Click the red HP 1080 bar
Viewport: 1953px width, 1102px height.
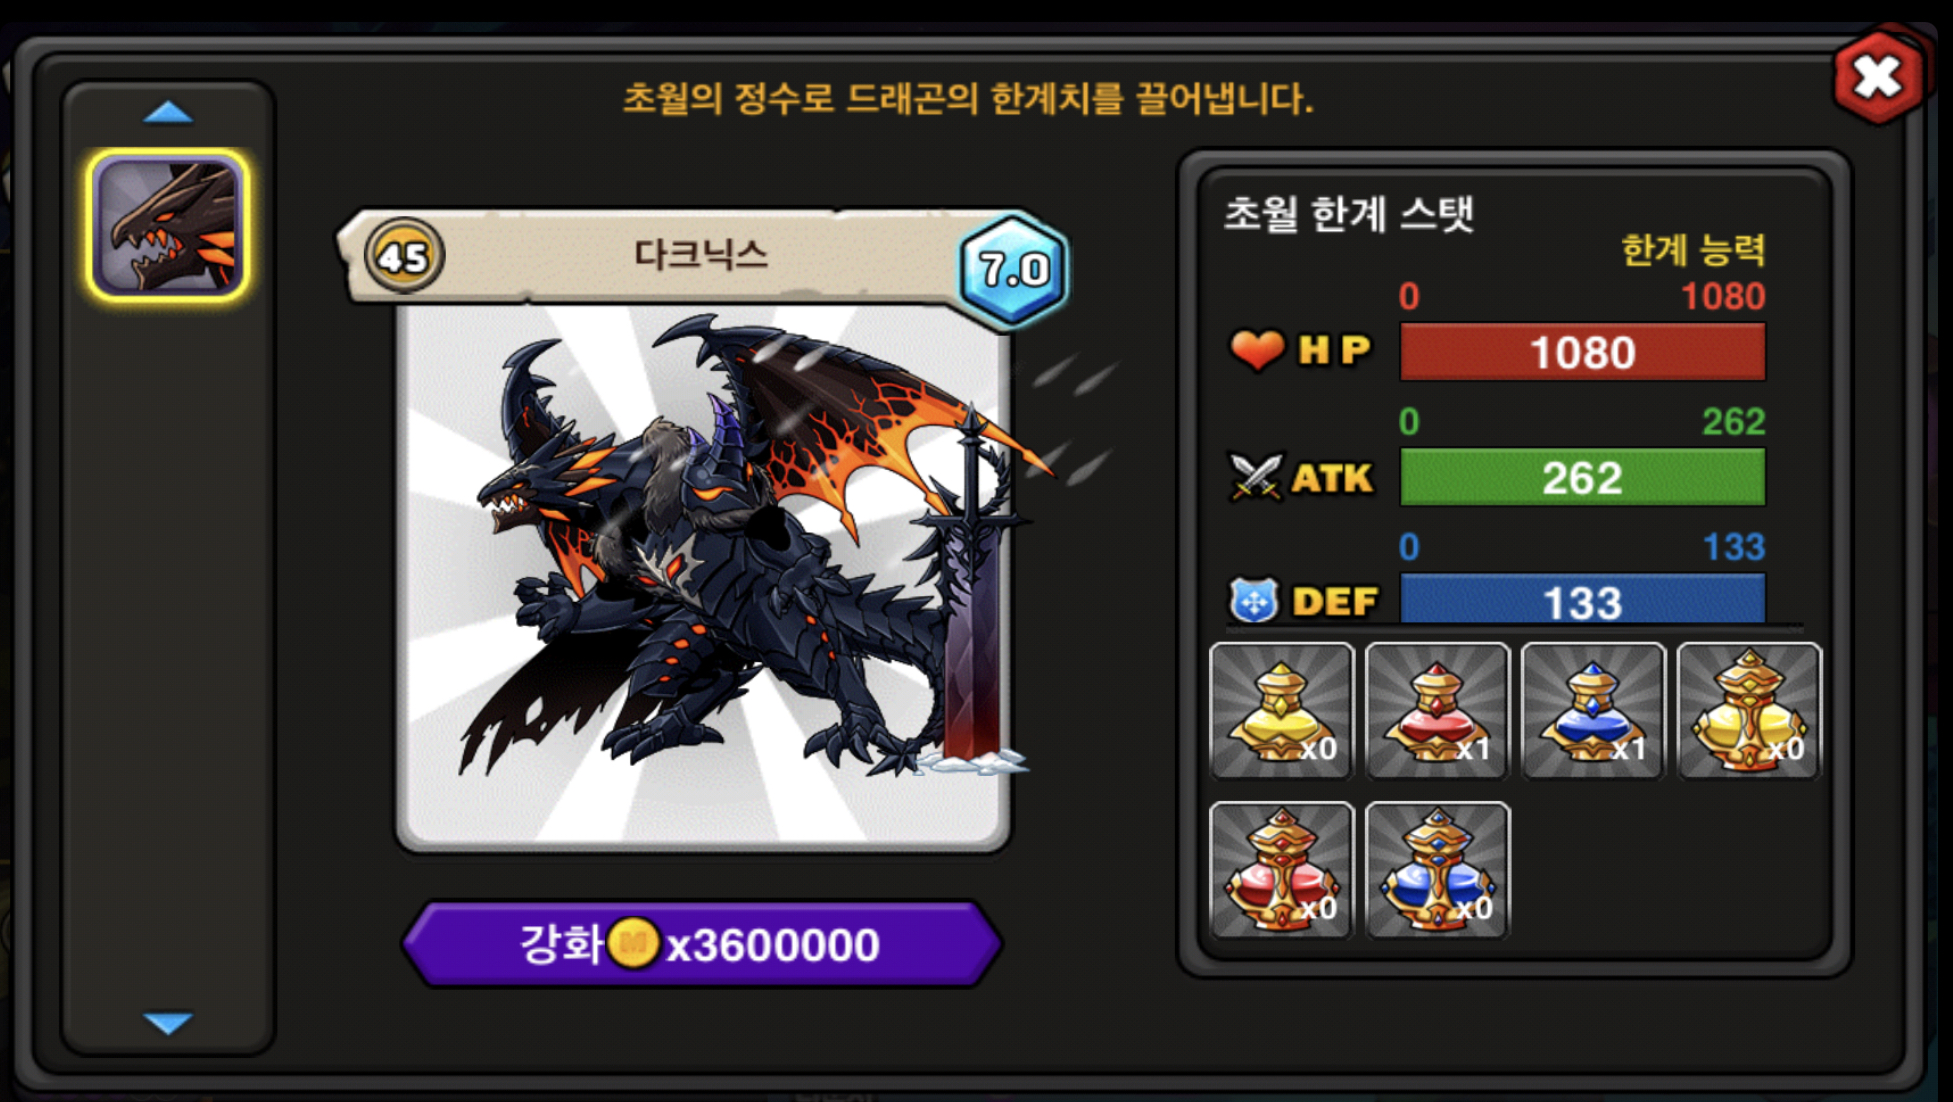click(1583, 352)
